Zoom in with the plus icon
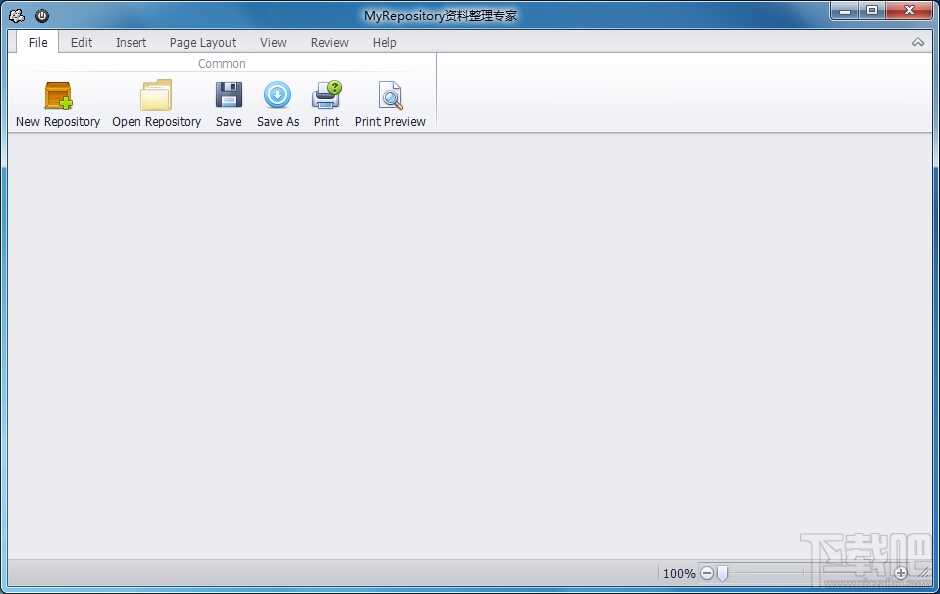940x594 pixels. (900, 574)
